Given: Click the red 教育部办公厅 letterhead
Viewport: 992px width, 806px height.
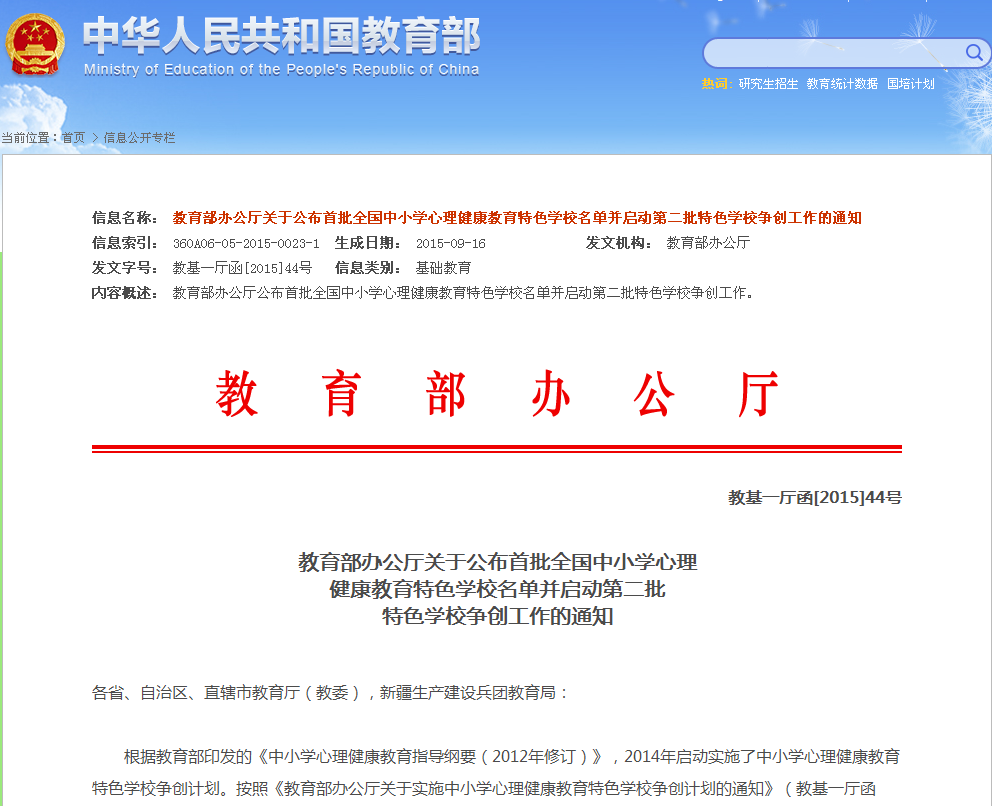Looking at the screenshot, I should [497, 394].
